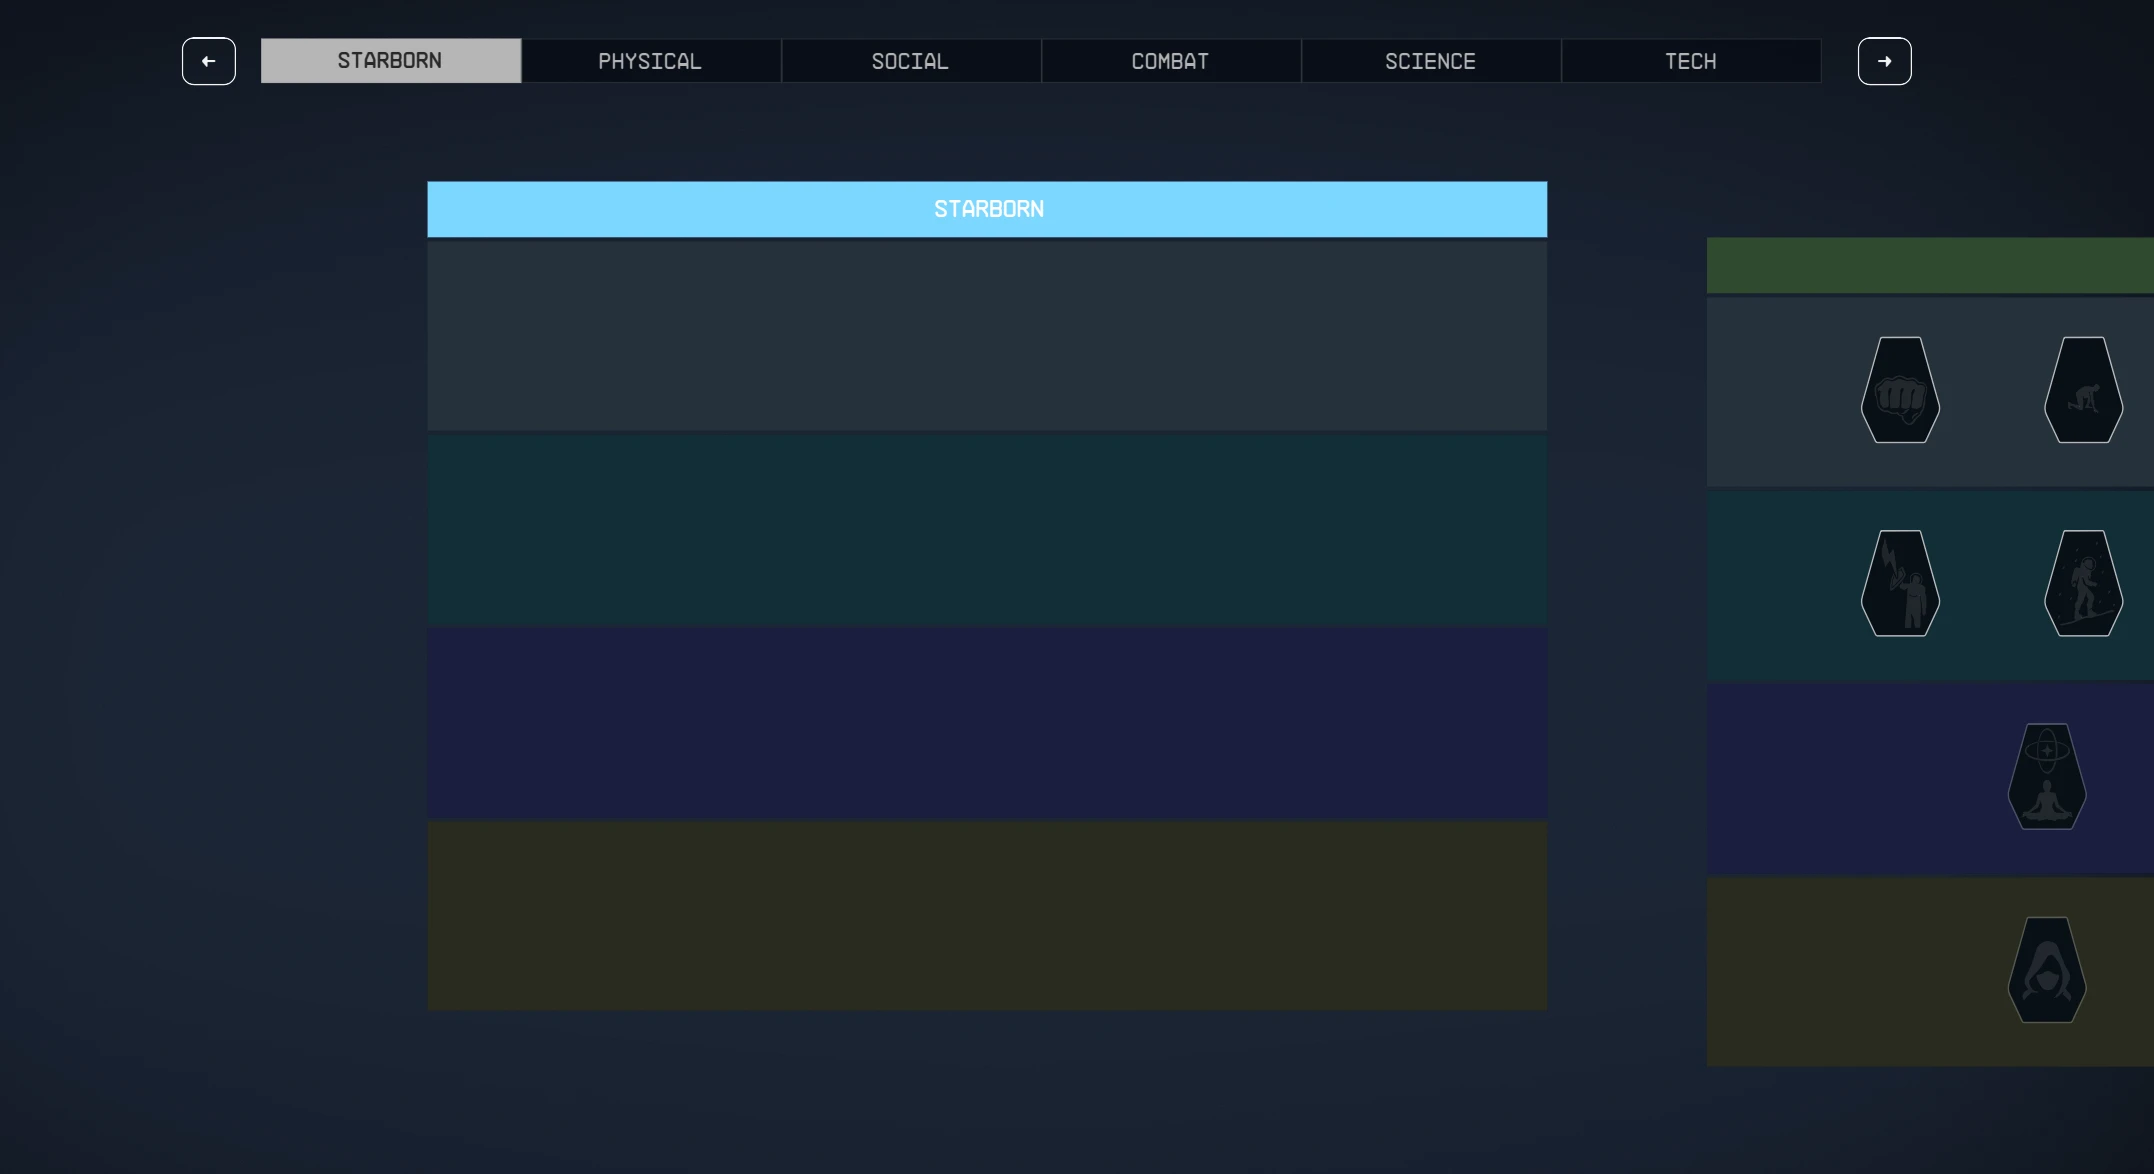The height and width of the screenshot is (1174, 2154).
Task: Select the fist Boxing skill badge
Action: tap(1900, 390)
